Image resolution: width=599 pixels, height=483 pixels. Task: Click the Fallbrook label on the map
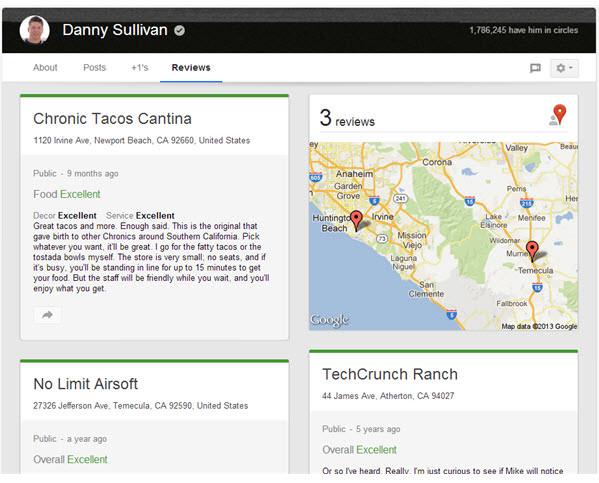point(512,303)
